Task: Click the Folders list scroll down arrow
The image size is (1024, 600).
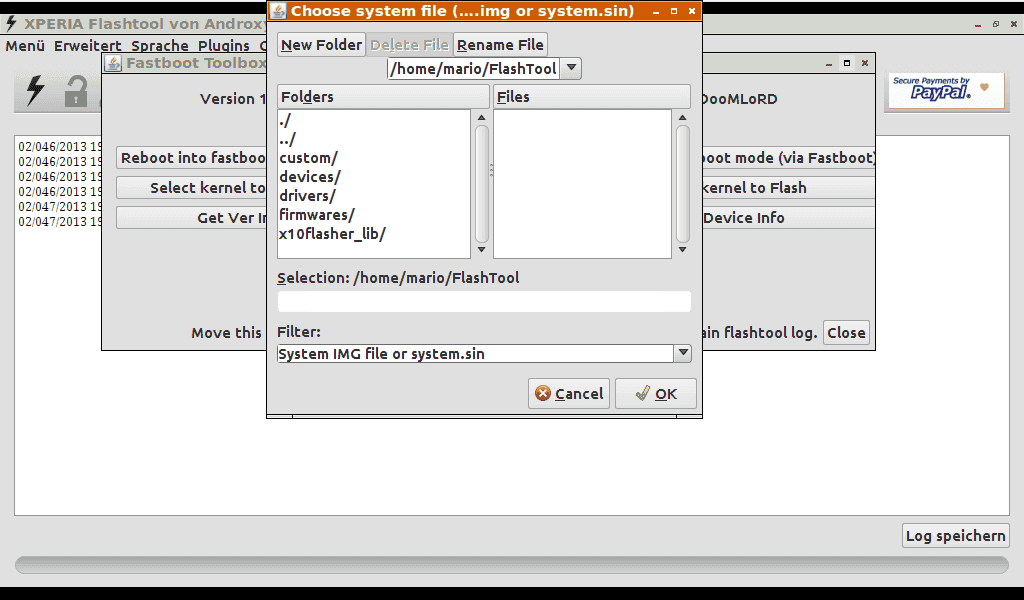Action: (x=481, y=249)
